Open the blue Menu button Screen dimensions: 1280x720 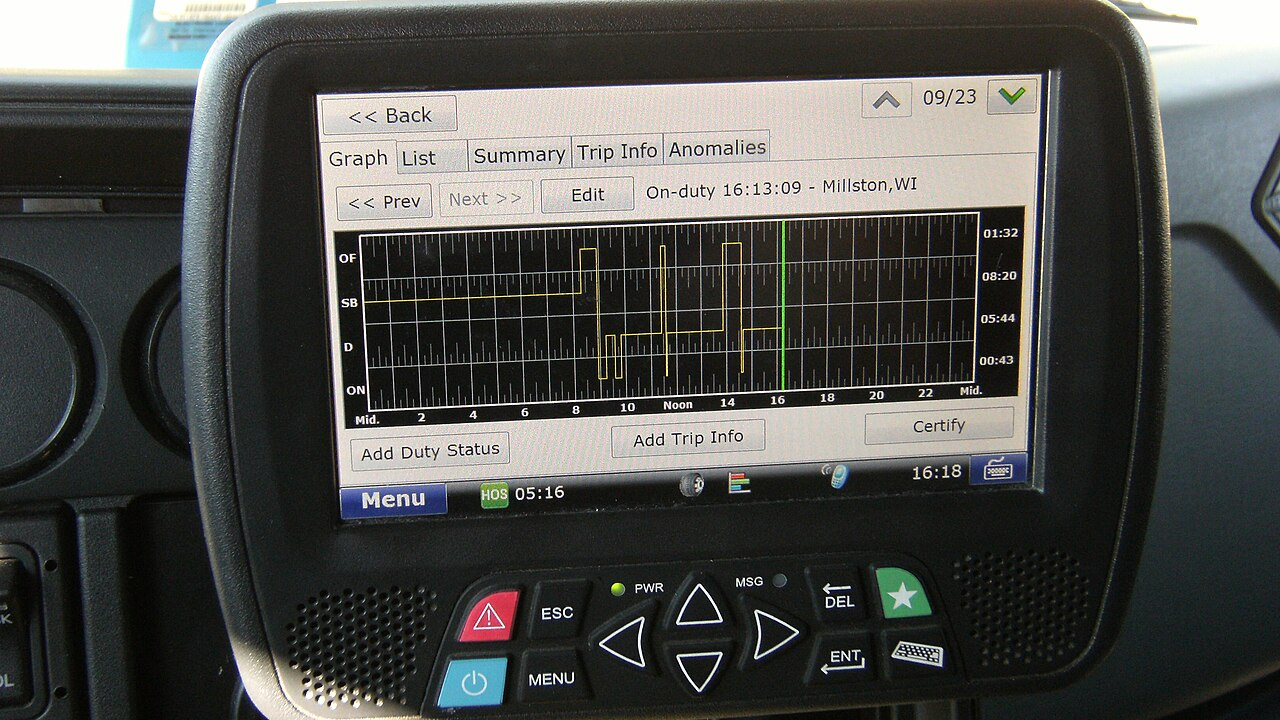click(x=393, y=500)
